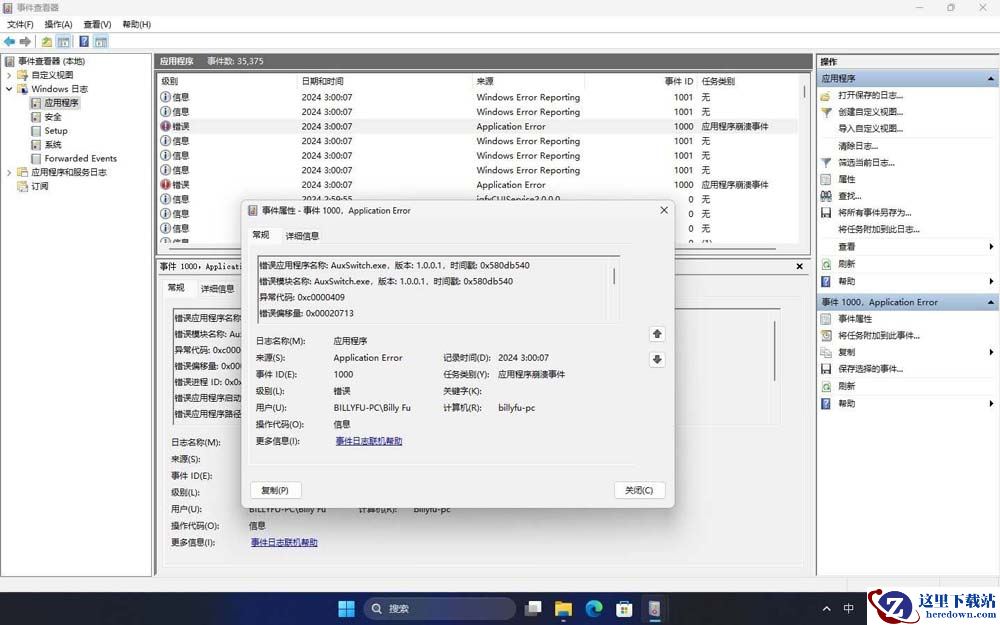Click the taskbar 搜索 search box
Image resolution: width=1000 pixels, height=625 pixels.
(x=440, y=608)
